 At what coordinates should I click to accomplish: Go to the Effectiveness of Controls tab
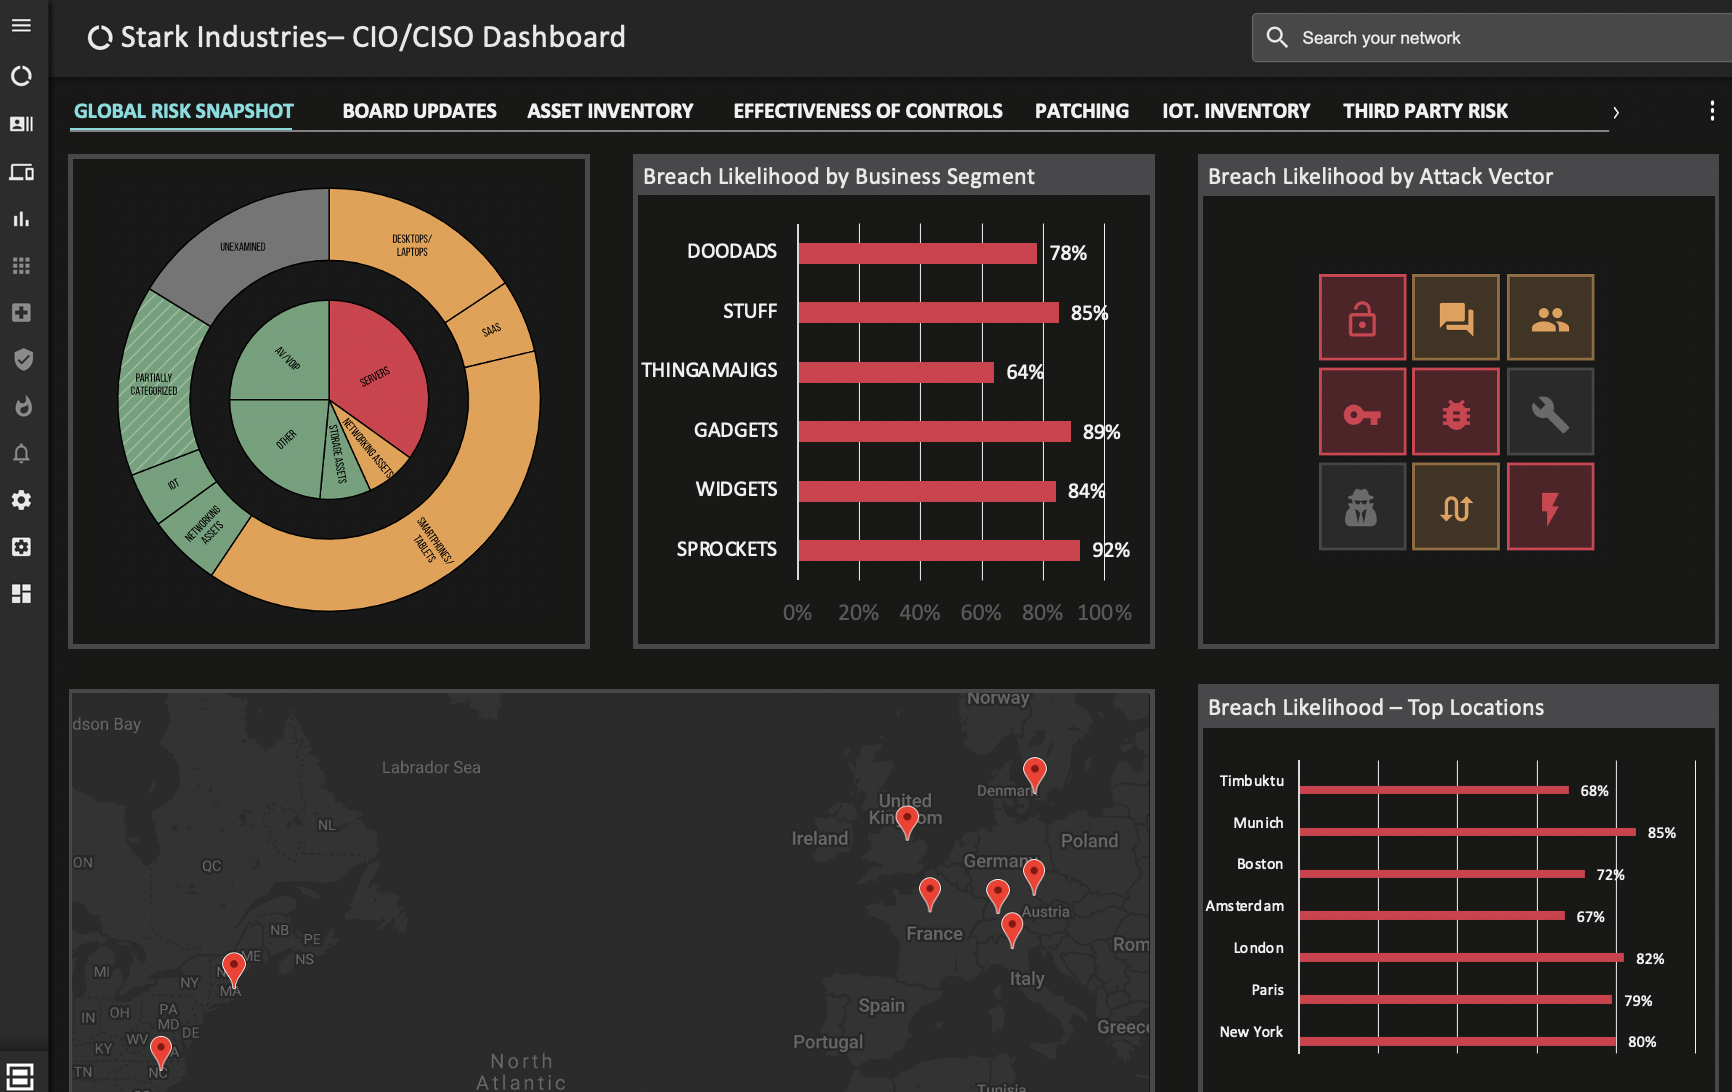tap(867, 111)
